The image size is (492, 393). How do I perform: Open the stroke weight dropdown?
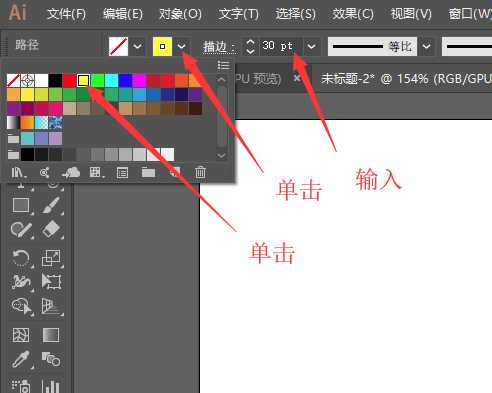click(x=311, y=46)
